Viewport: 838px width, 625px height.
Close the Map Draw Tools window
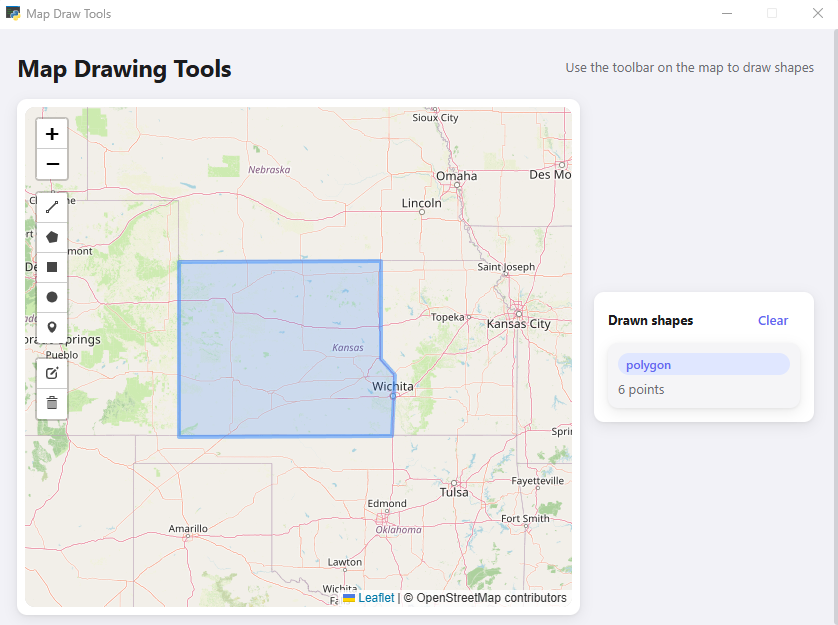[818, 13]
